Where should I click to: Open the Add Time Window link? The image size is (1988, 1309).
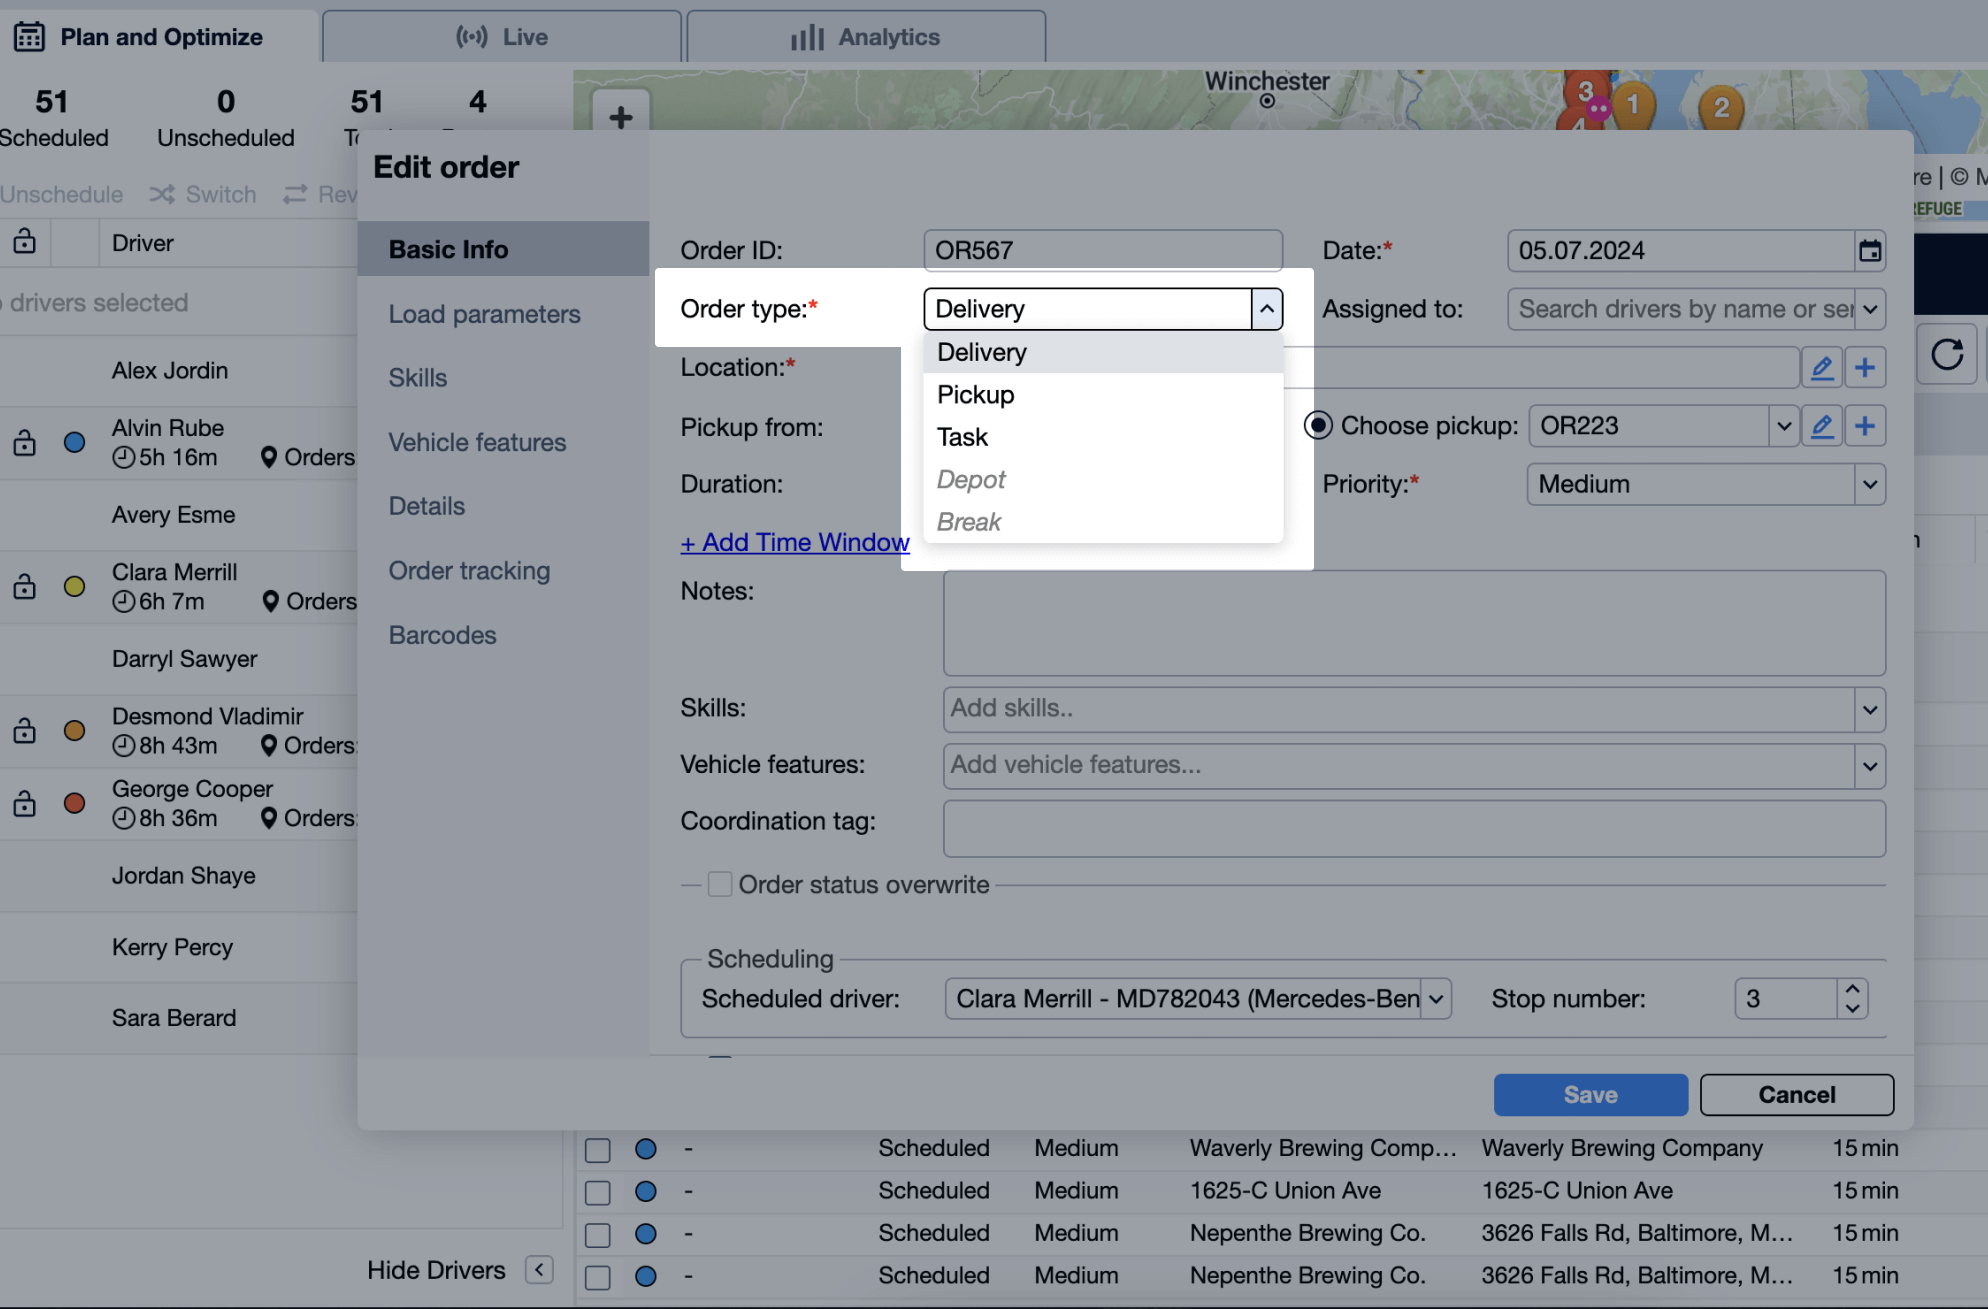pos(795,541)
